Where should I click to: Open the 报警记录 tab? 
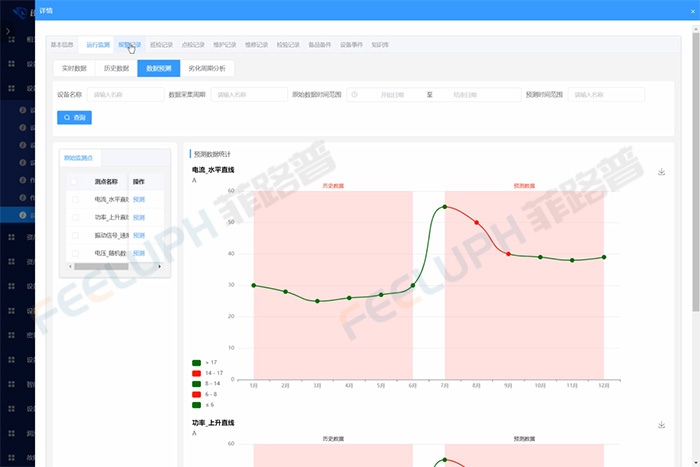click(x=129, y=45)
